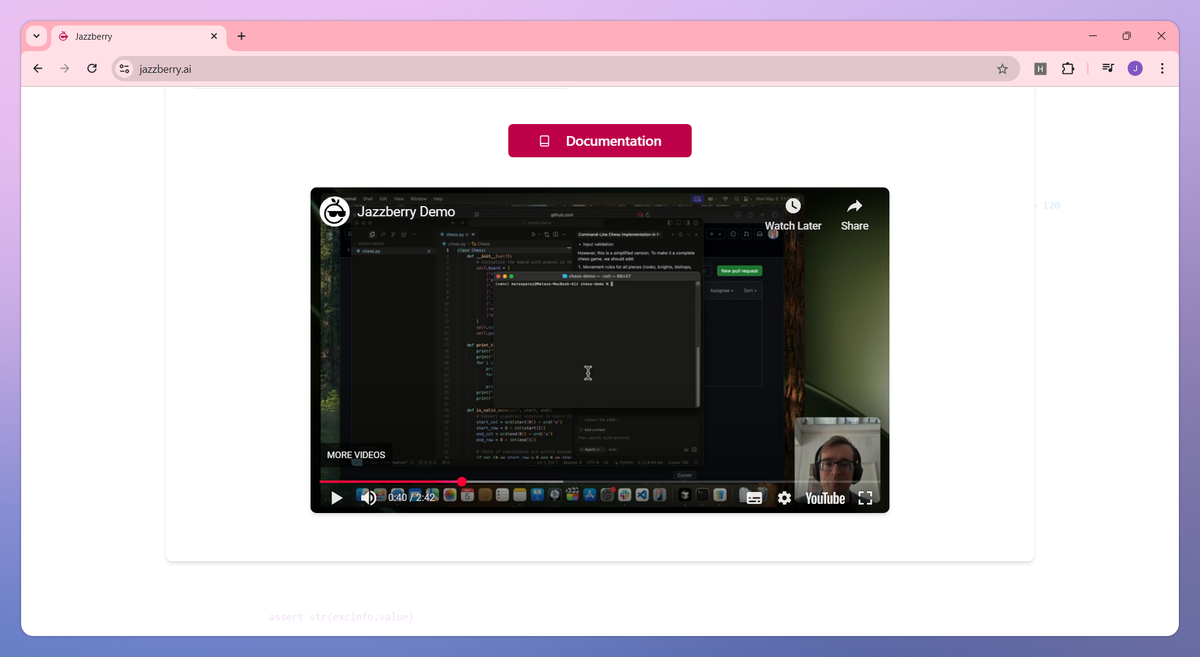Play the Jazzberry Demo video
Image resolution: width=1200 pixels, height=657 pixels.
(x=337, y=497)
